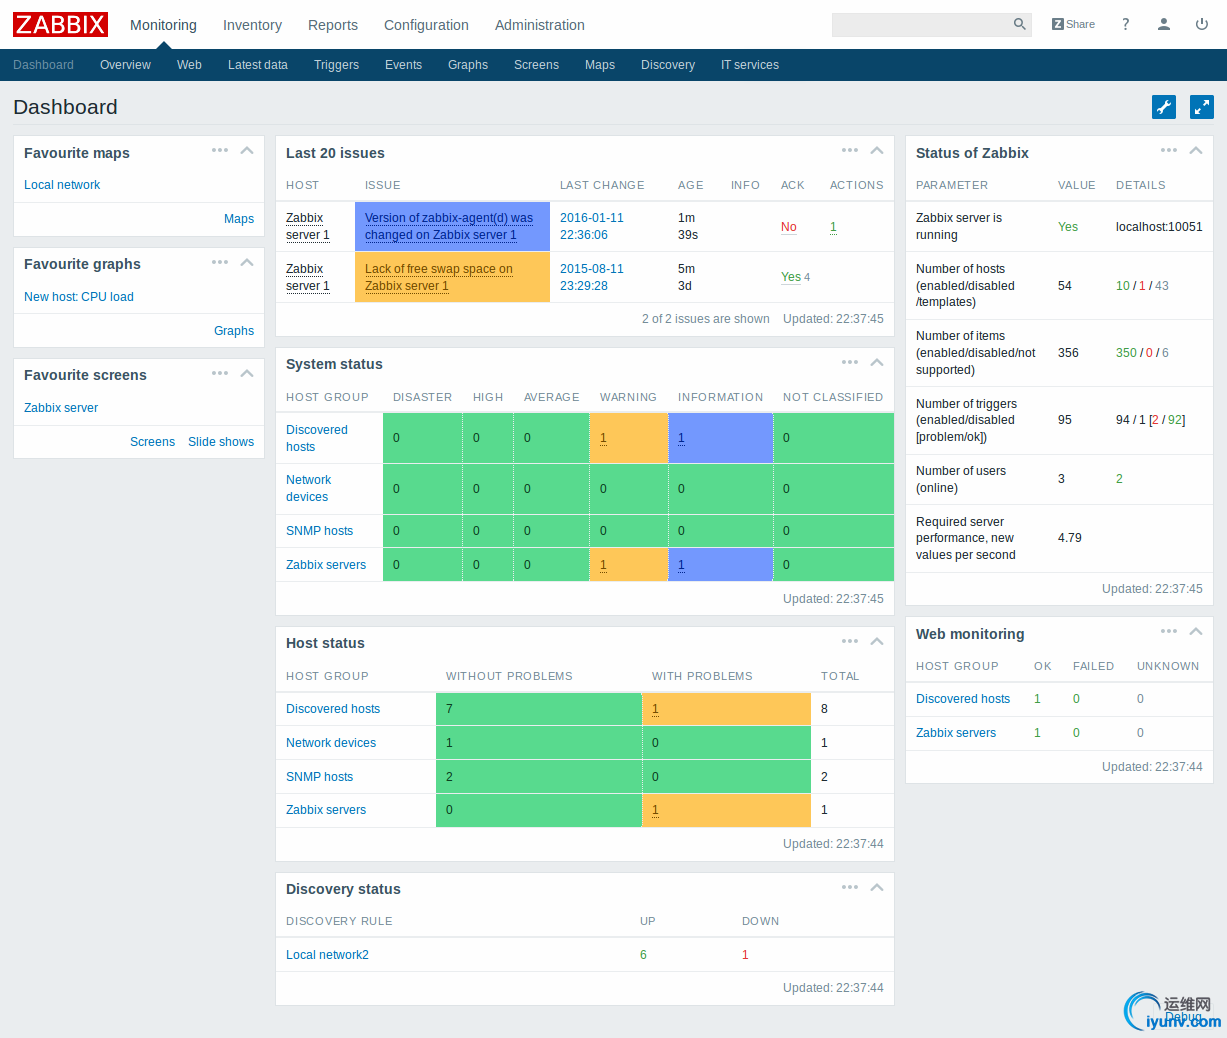Click the Zabbix logo

(60, 24)
